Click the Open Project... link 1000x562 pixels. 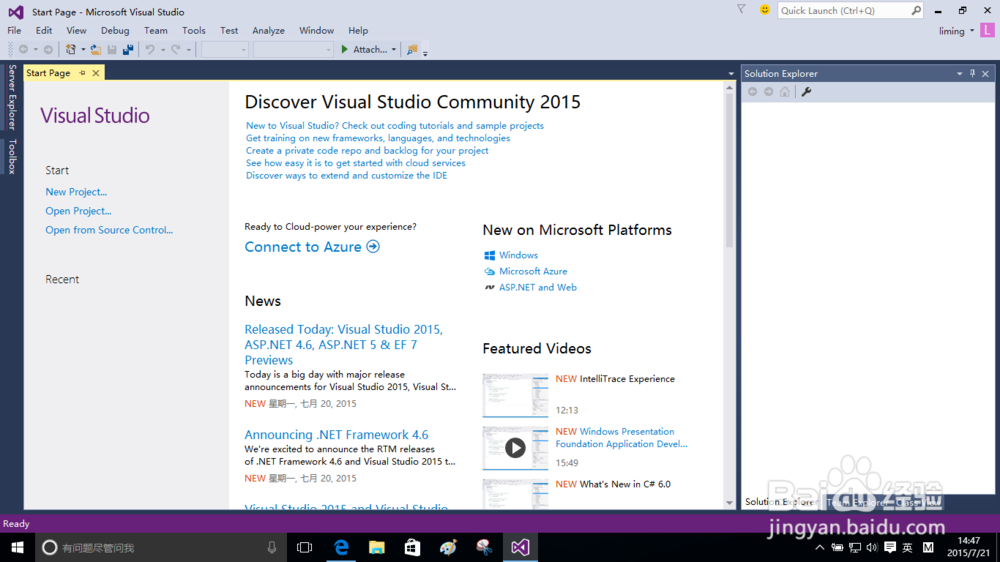coord(78,211)
